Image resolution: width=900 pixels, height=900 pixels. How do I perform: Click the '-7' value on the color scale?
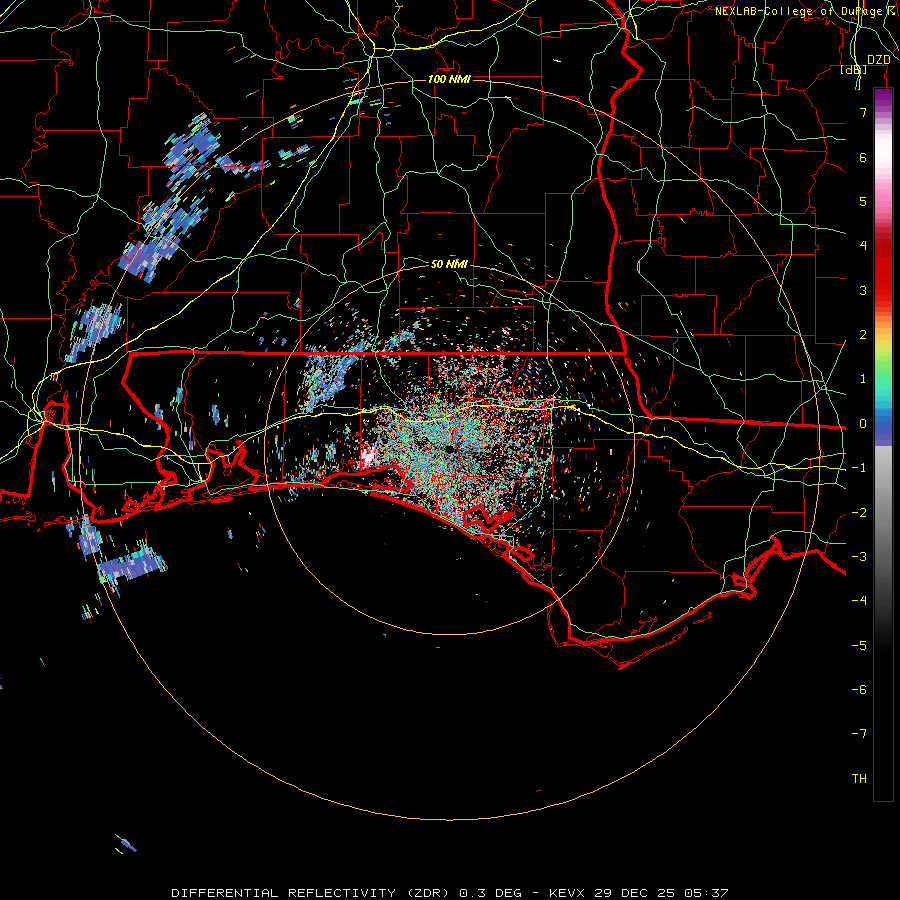[859, 734]
